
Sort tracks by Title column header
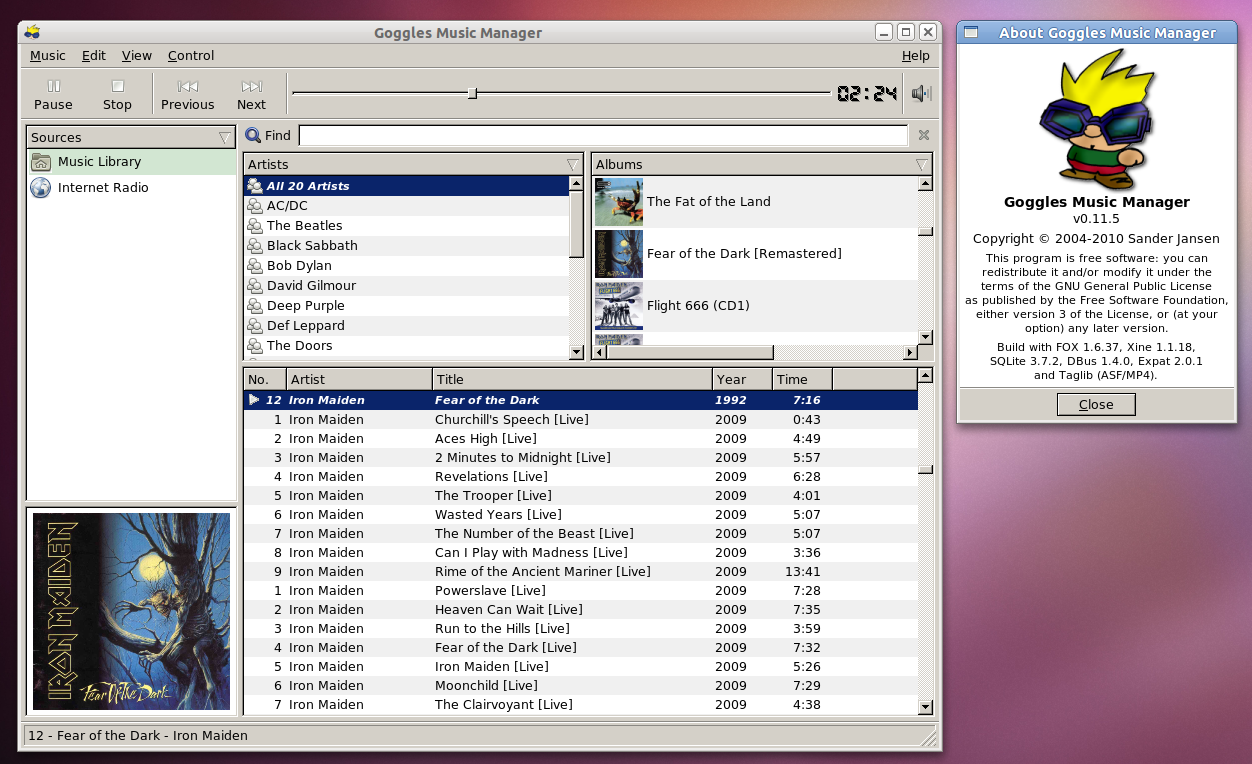[x=572, y=379]
